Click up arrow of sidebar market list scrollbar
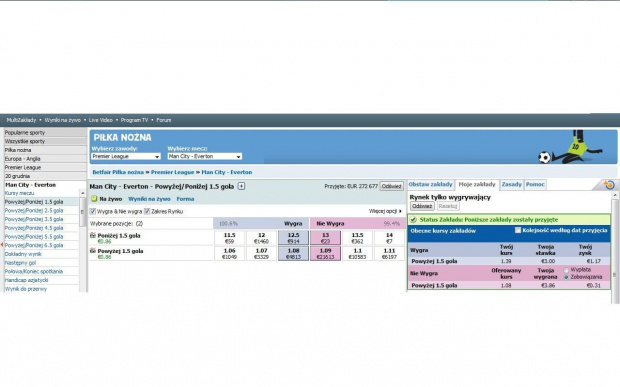This screenshot has width=620, height=387. tap(82, 193)
